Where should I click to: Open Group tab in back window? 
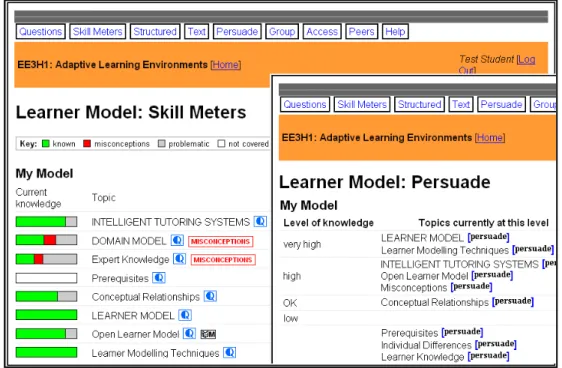[282, 32]
